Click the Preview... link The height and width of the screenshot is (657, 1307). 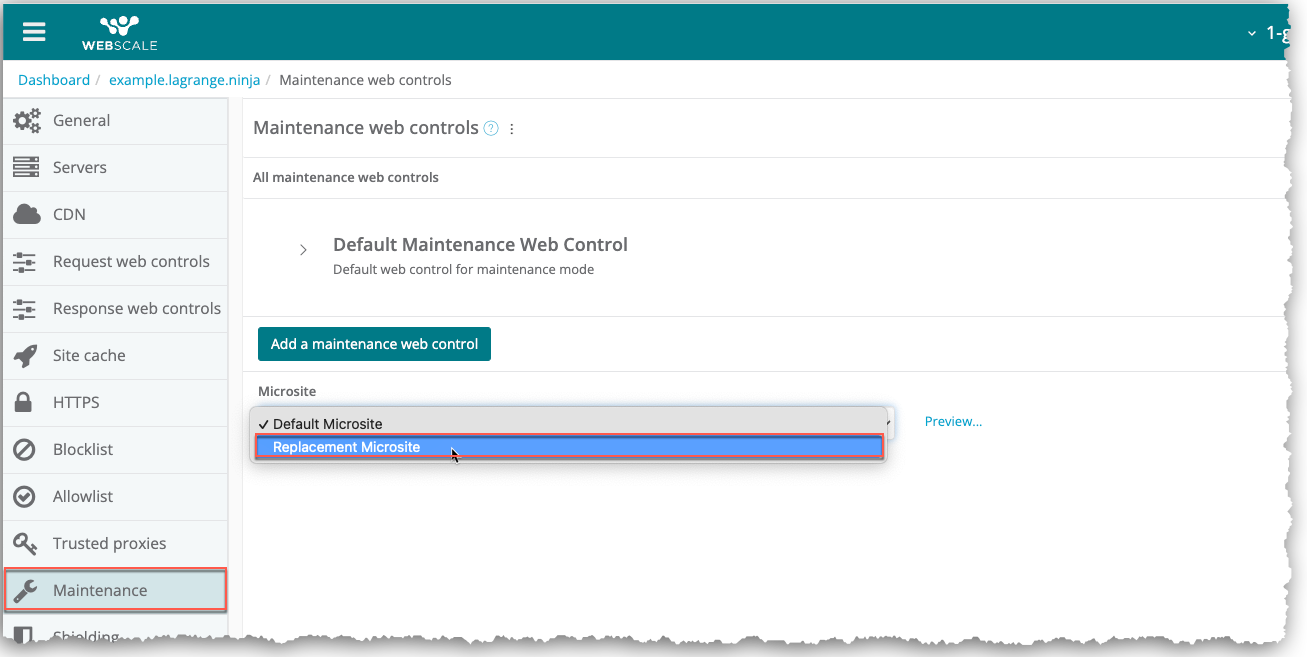(x=953, y=422)
